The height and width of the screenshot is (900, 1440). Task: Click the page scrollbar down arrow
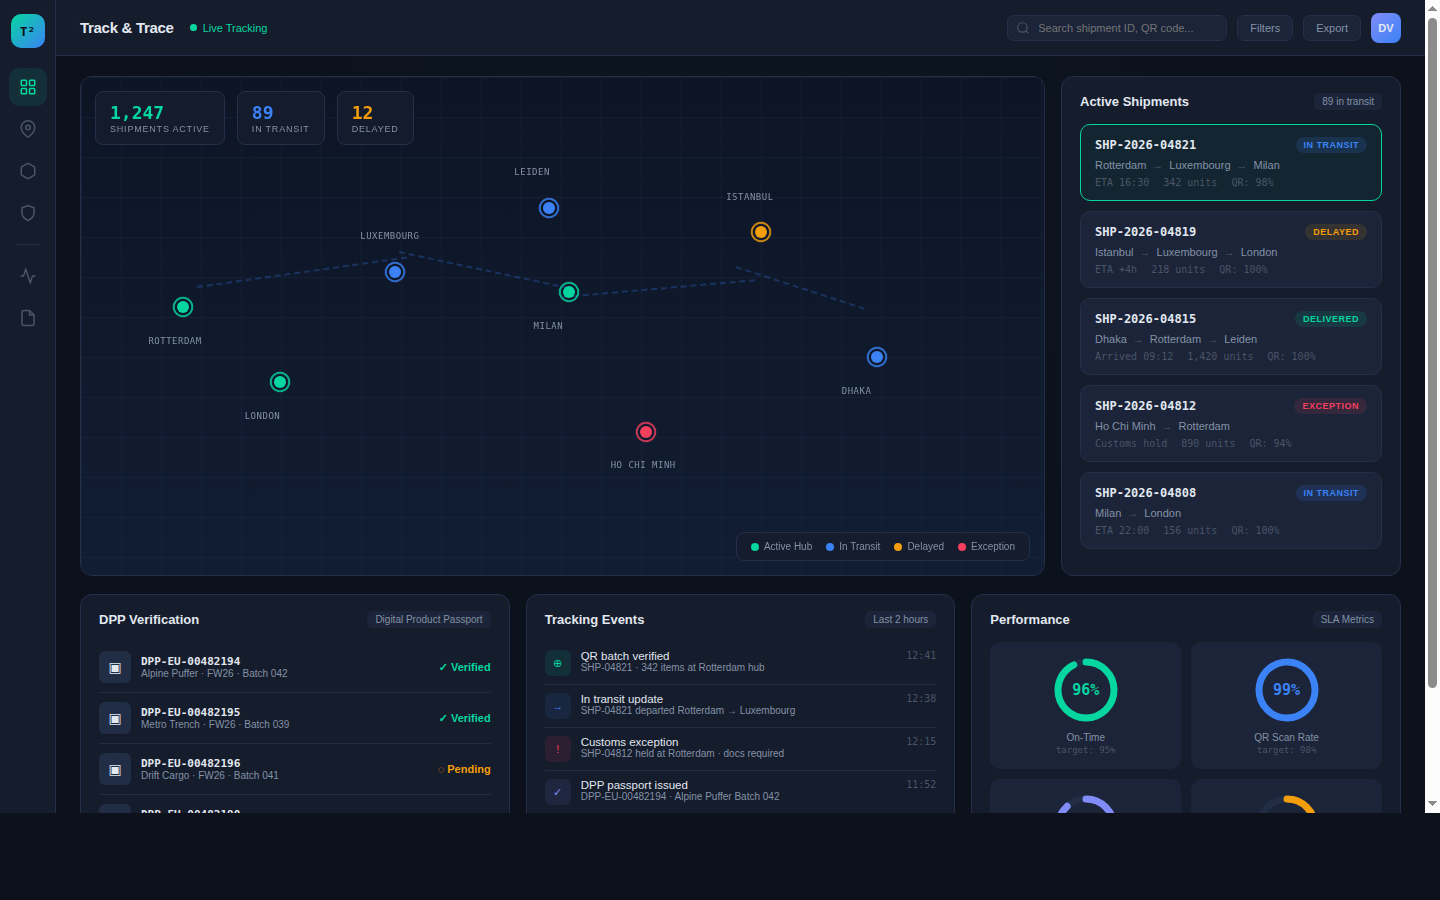point(1432,803)
